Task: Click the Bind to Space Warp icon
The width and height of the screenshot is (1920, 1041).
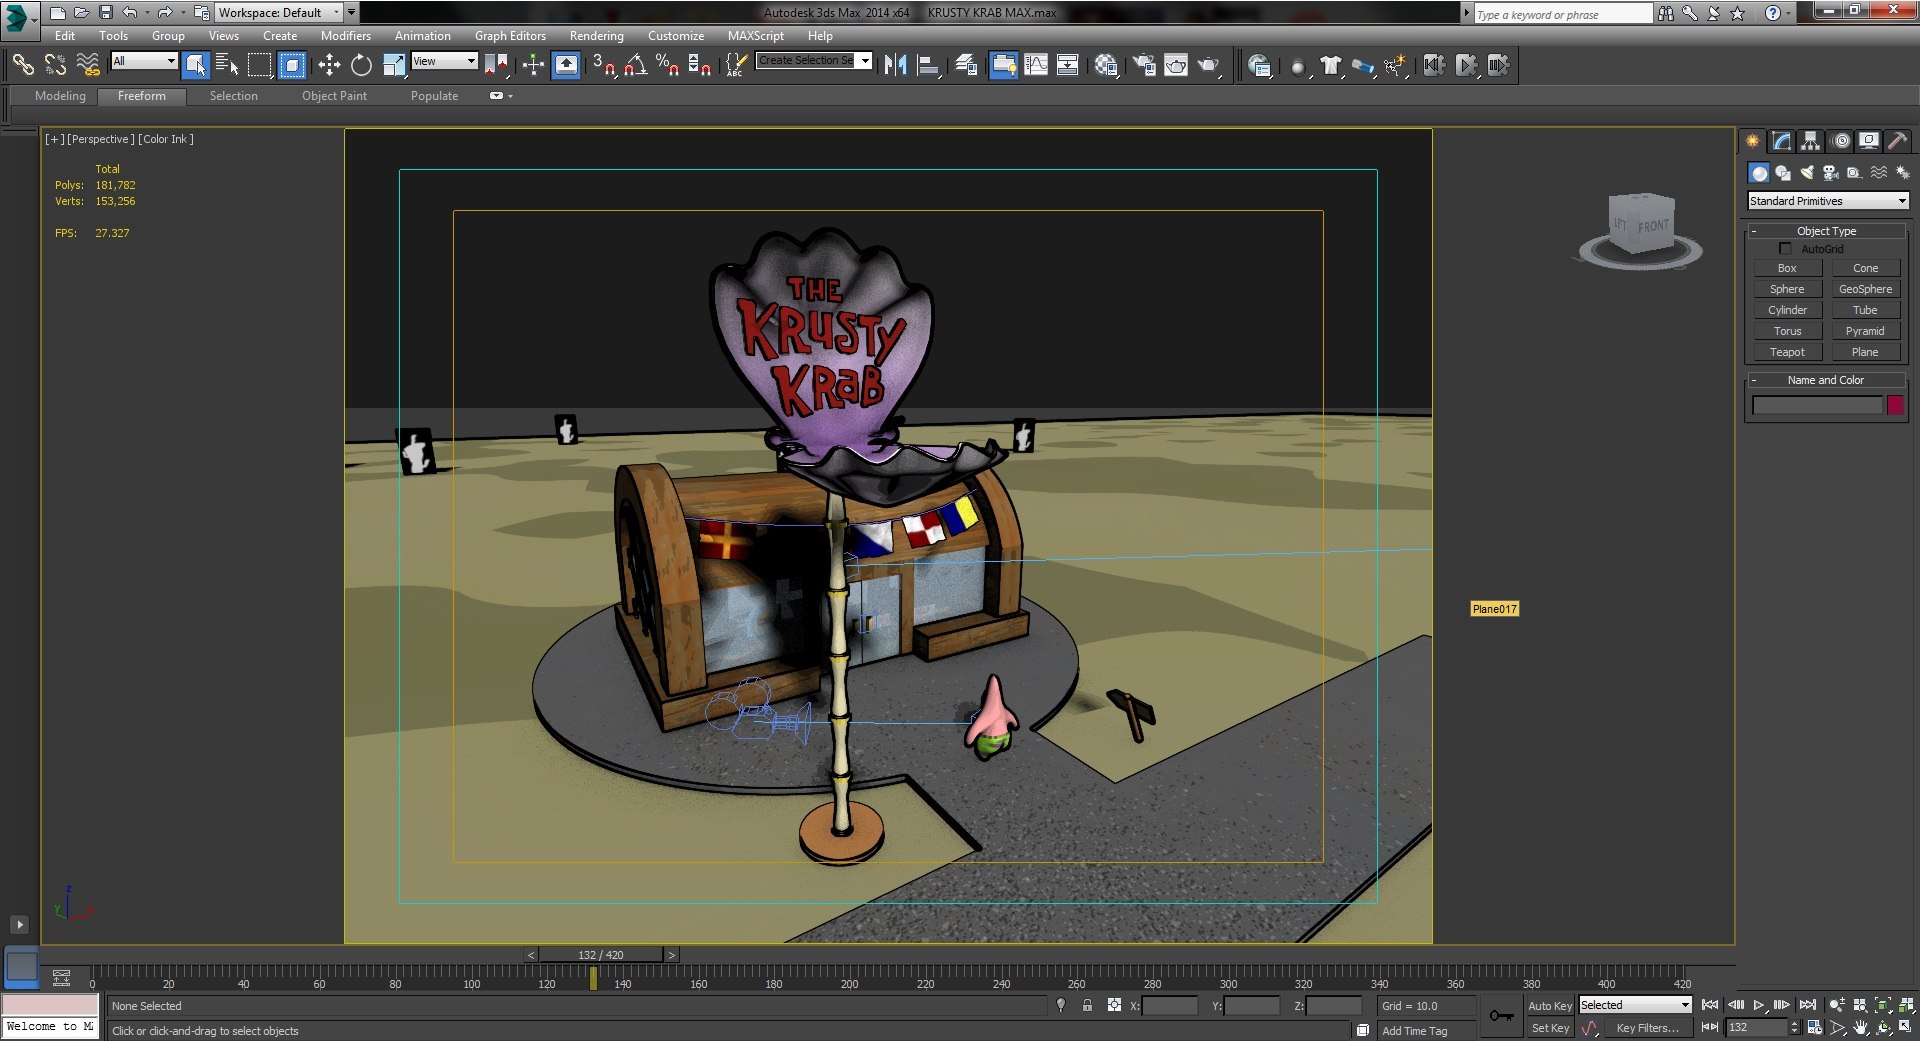Action: pyautogui.click(x=88, y=65)
